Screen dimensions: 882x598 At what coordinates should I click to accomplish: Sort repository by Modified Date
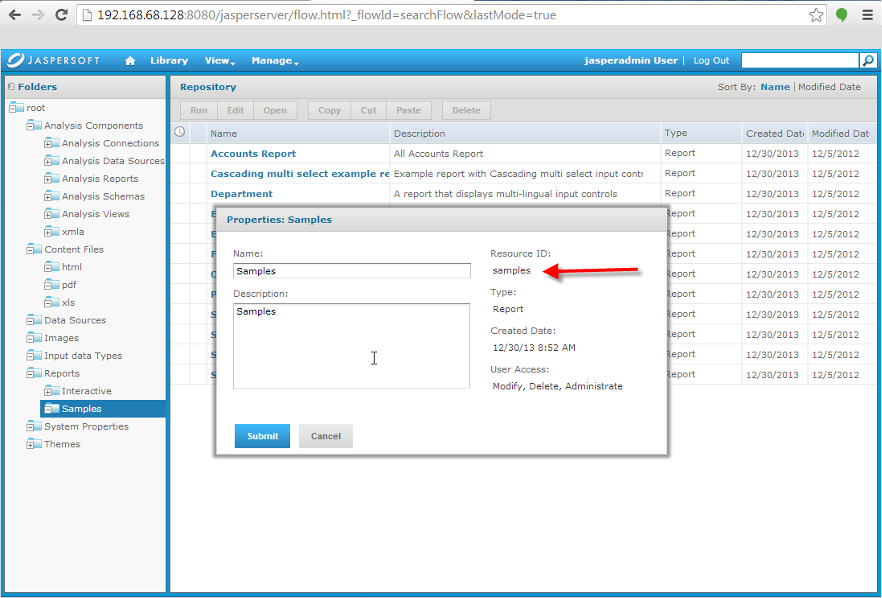coord(829,87)
